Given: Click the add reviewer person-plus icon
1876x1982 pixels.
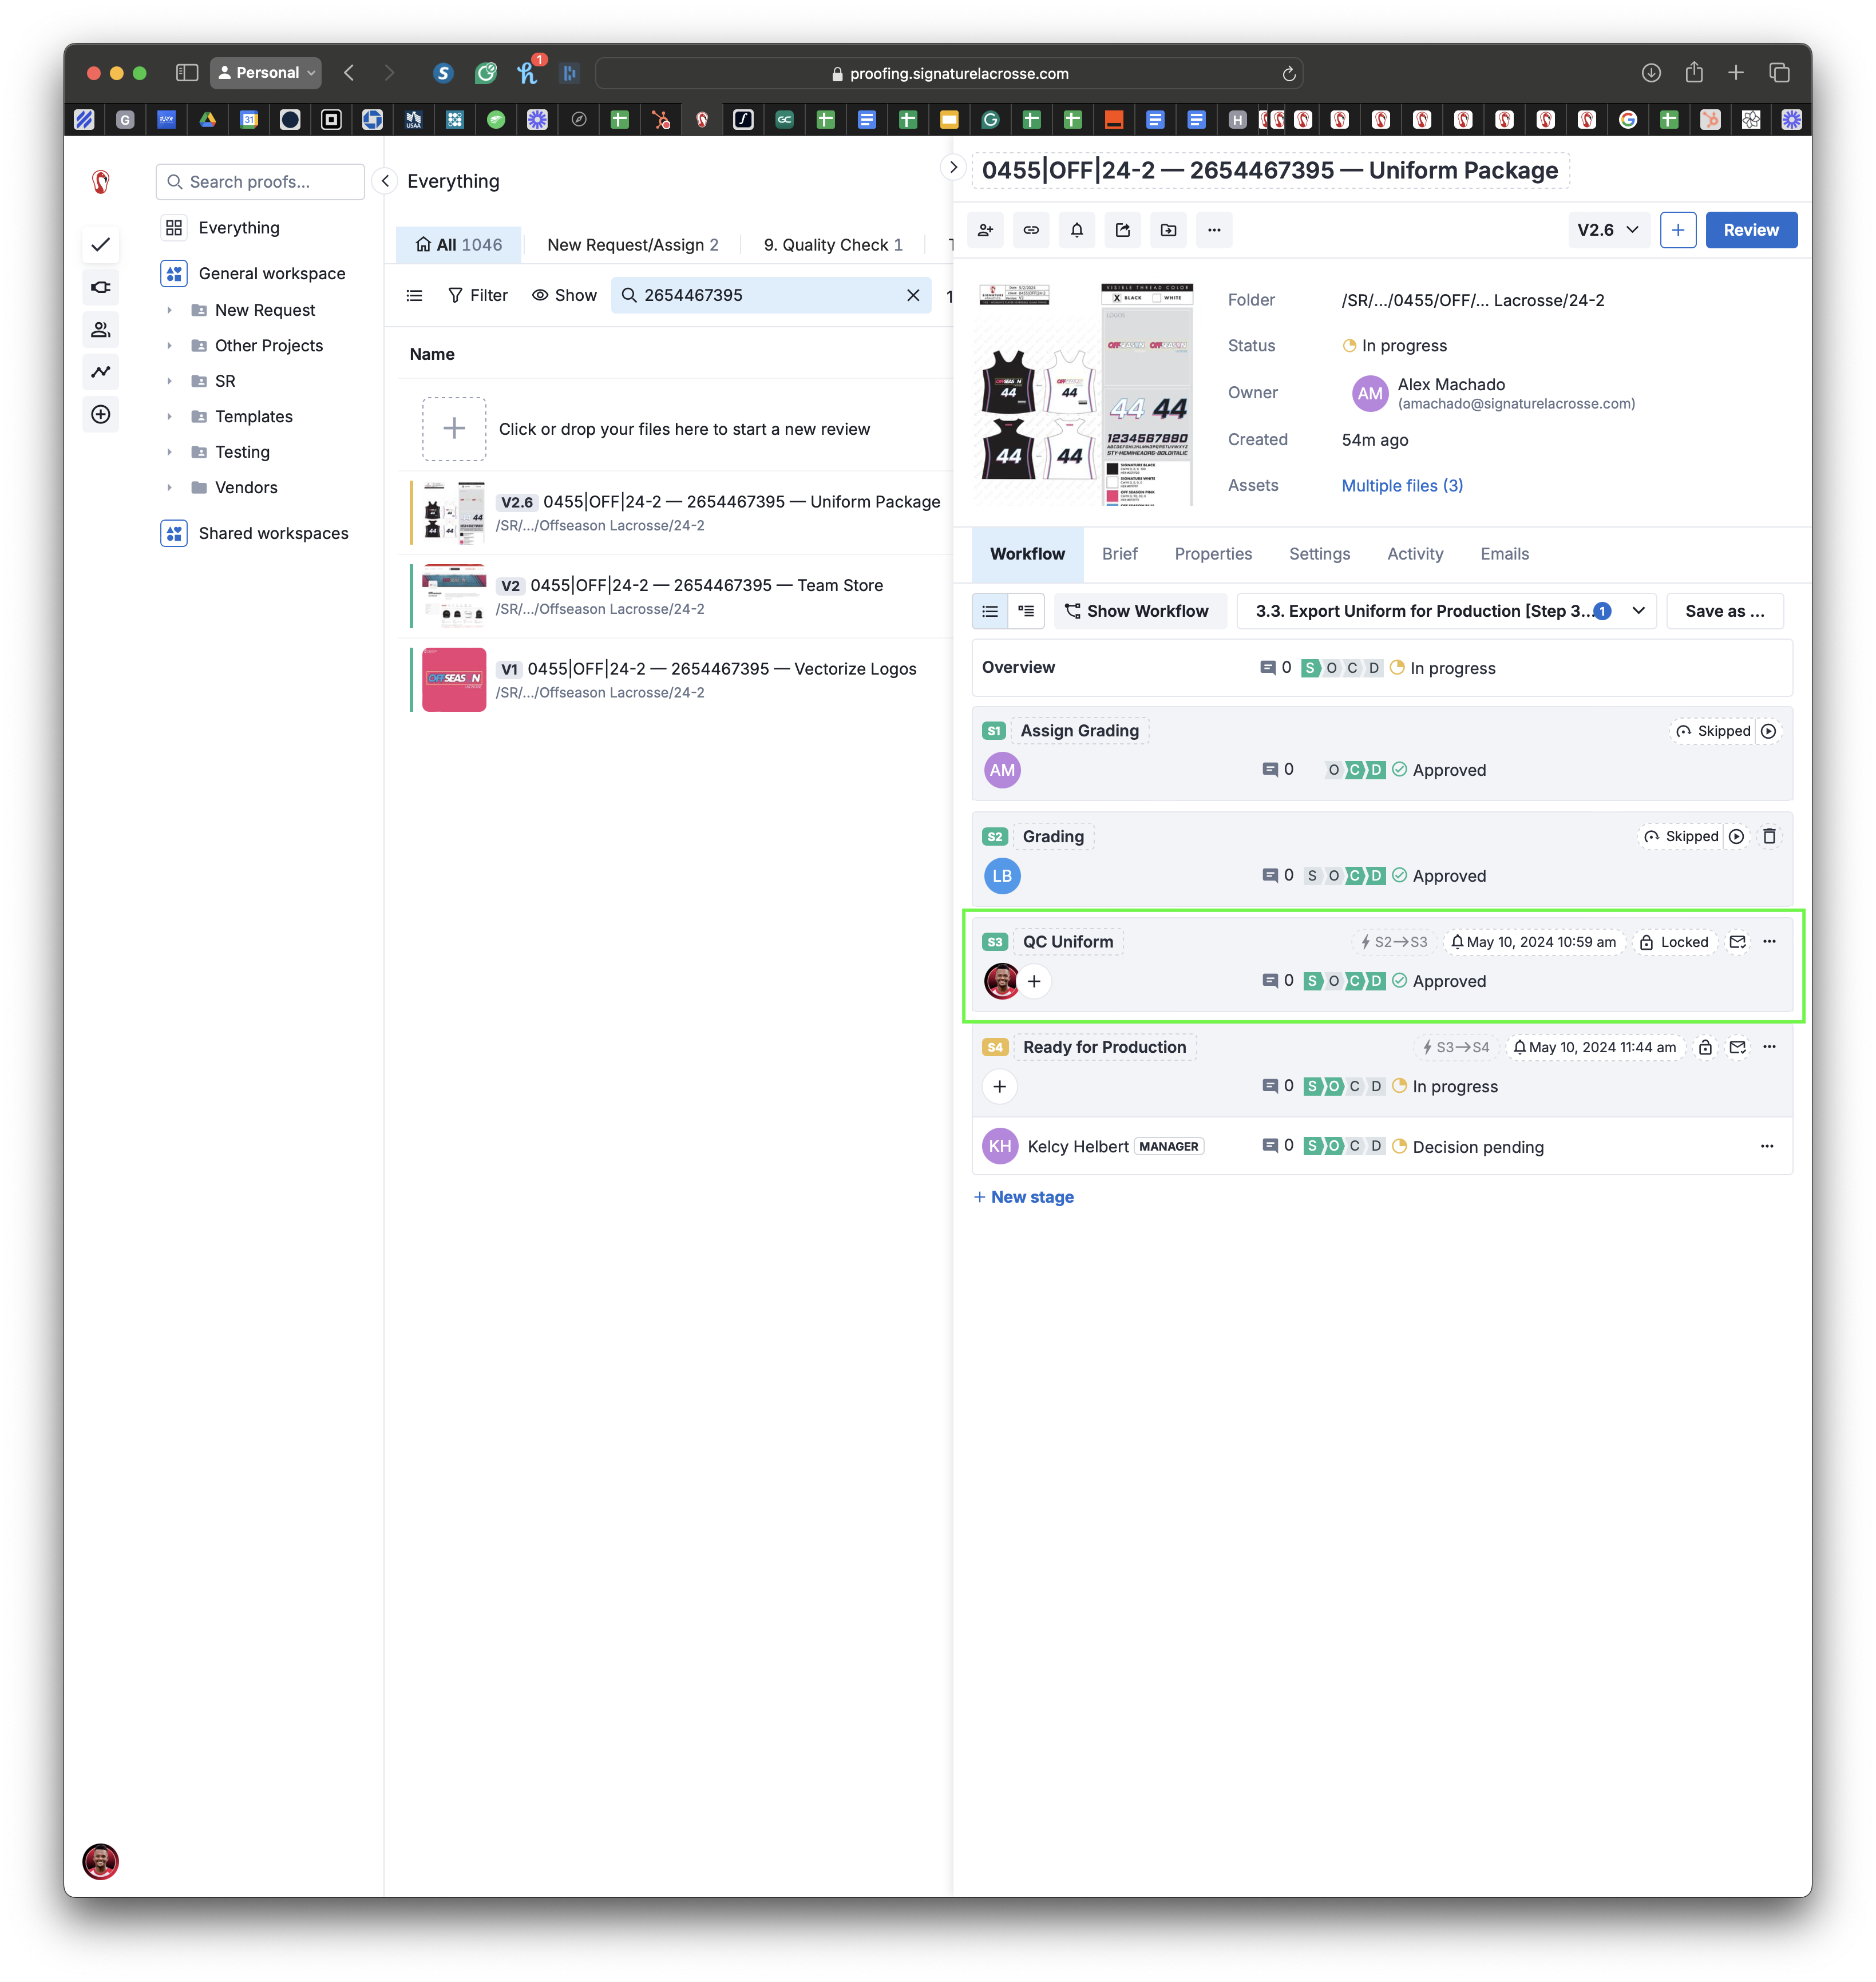Looking at the screenshot, I should tap(985, 230).
